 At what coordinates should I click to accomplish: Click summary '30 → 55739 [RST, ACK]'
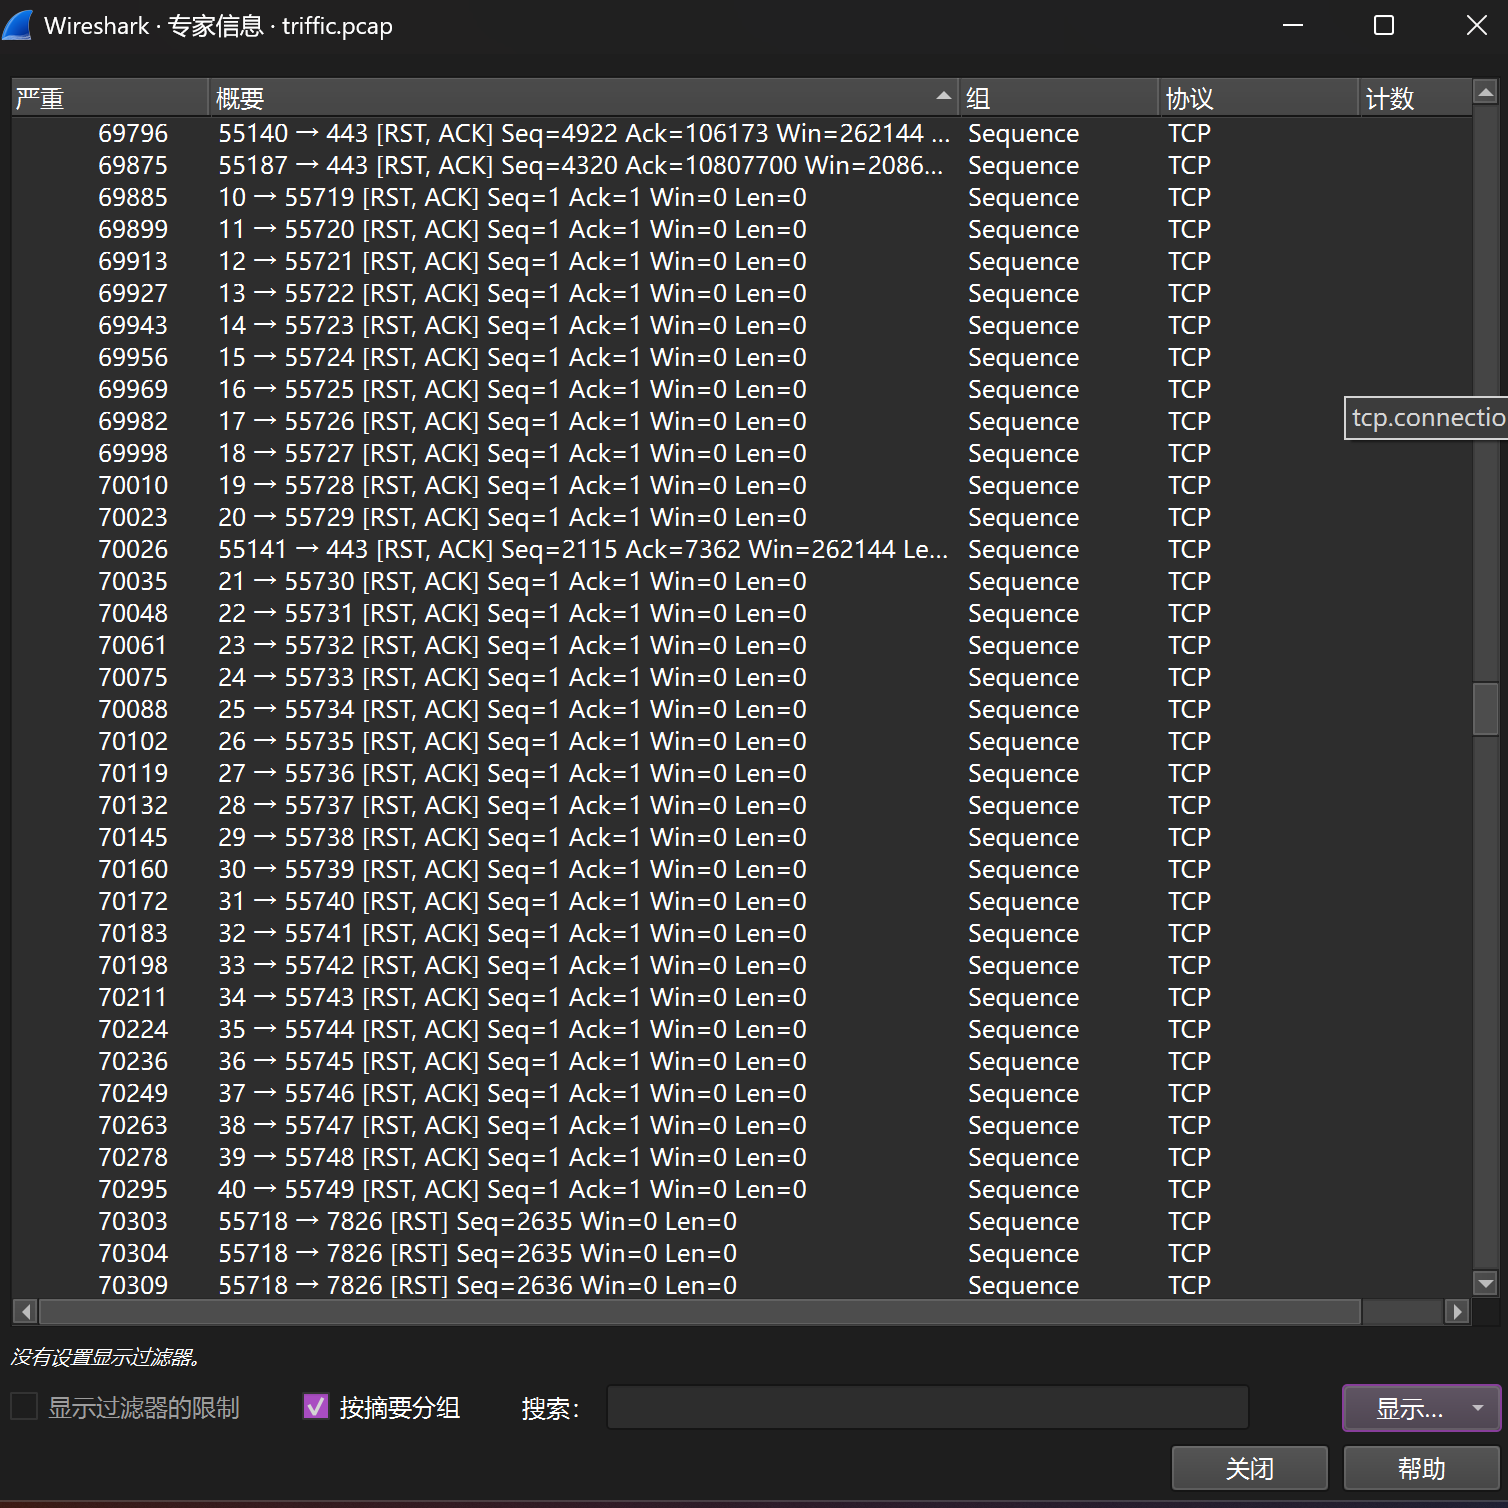click(x=512, y=869)
